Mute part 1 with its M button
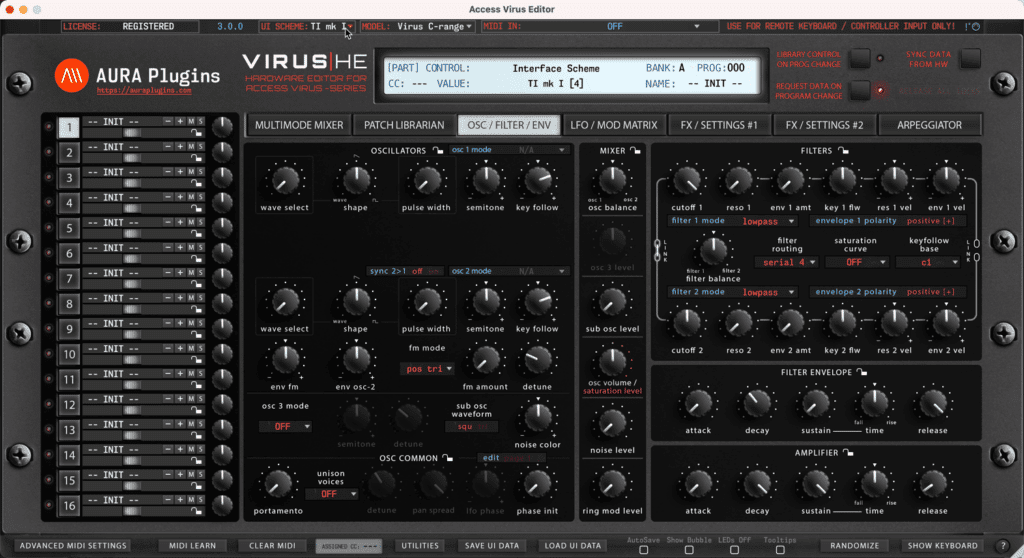Image resolution: width=1024 pixels, height=558 pixels. coord(191,122)
